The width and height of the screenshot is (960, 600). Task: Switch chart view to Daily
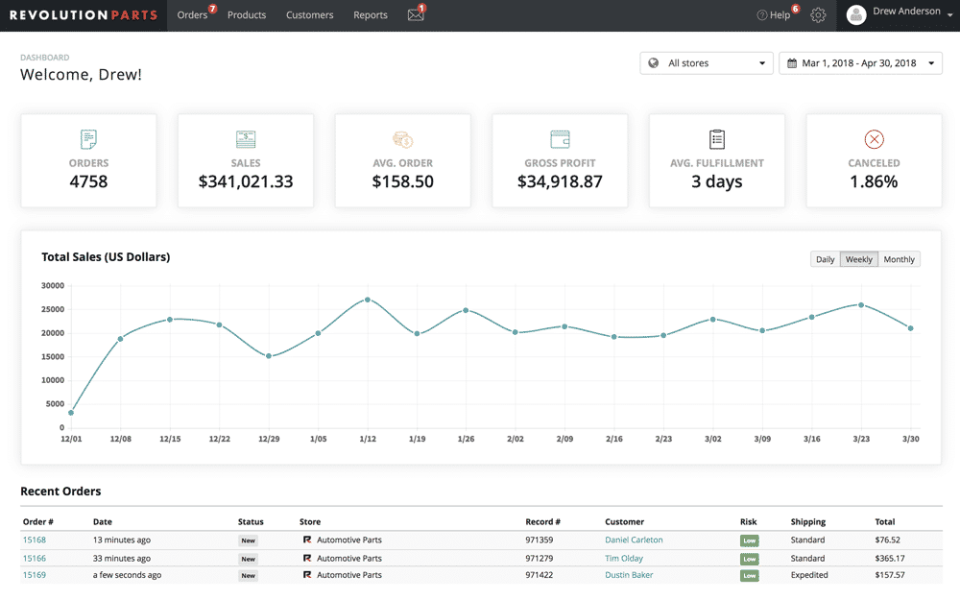(824, 259)
